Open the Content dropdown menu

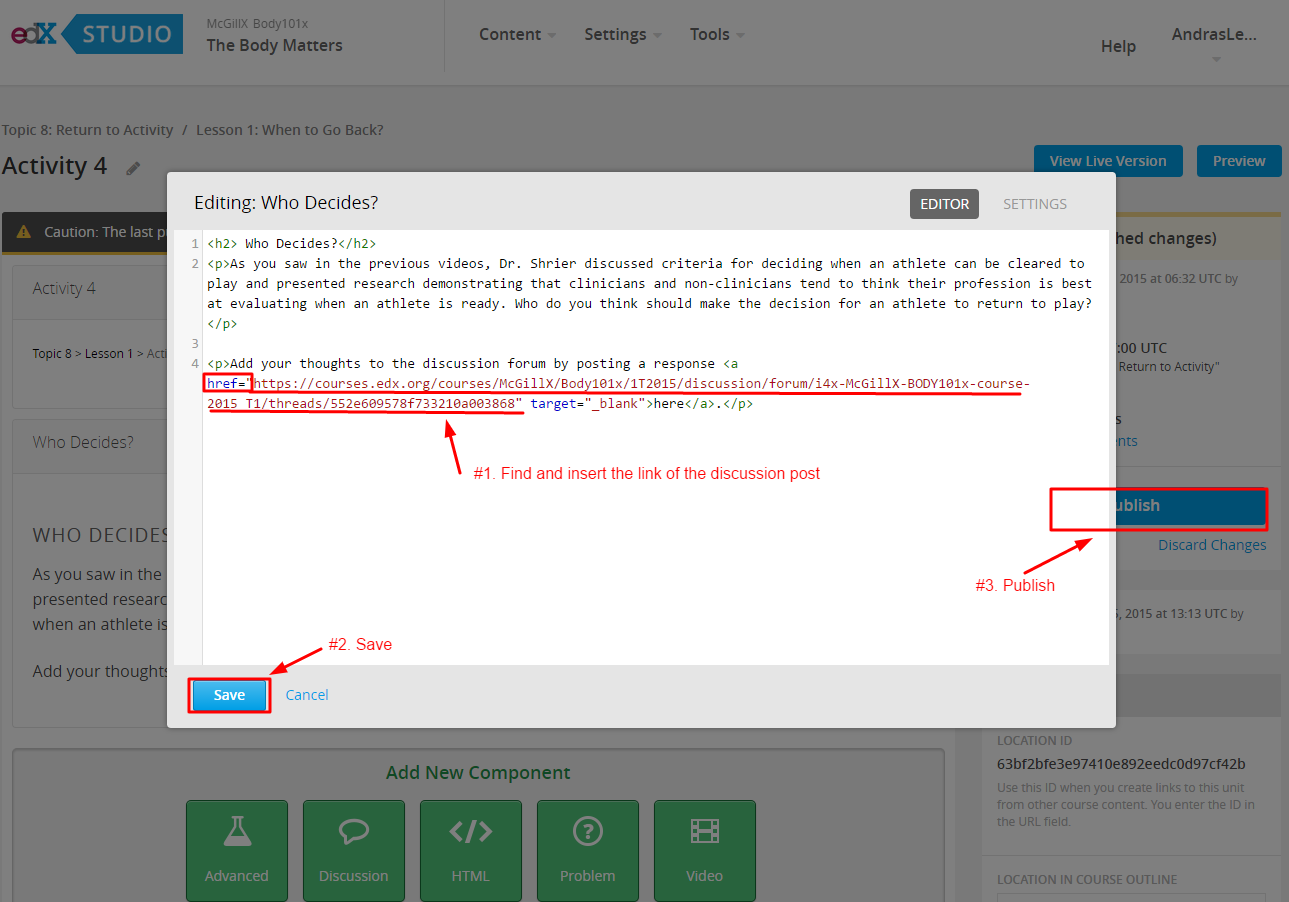pyautogui.click(x=517, y=34)
